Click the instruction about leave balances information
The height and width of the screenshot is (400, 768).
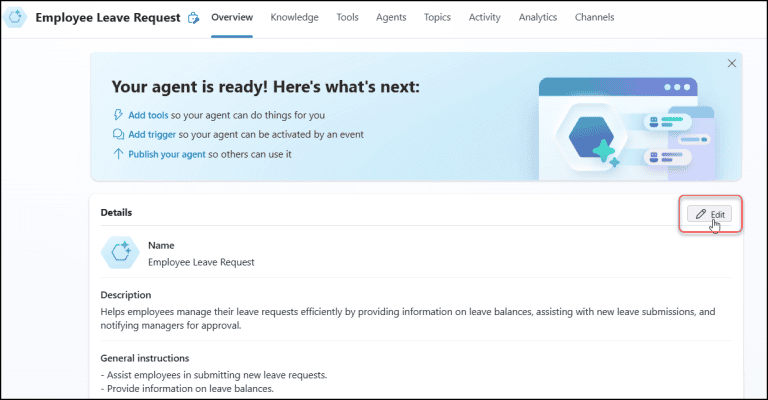coord(187,389)
